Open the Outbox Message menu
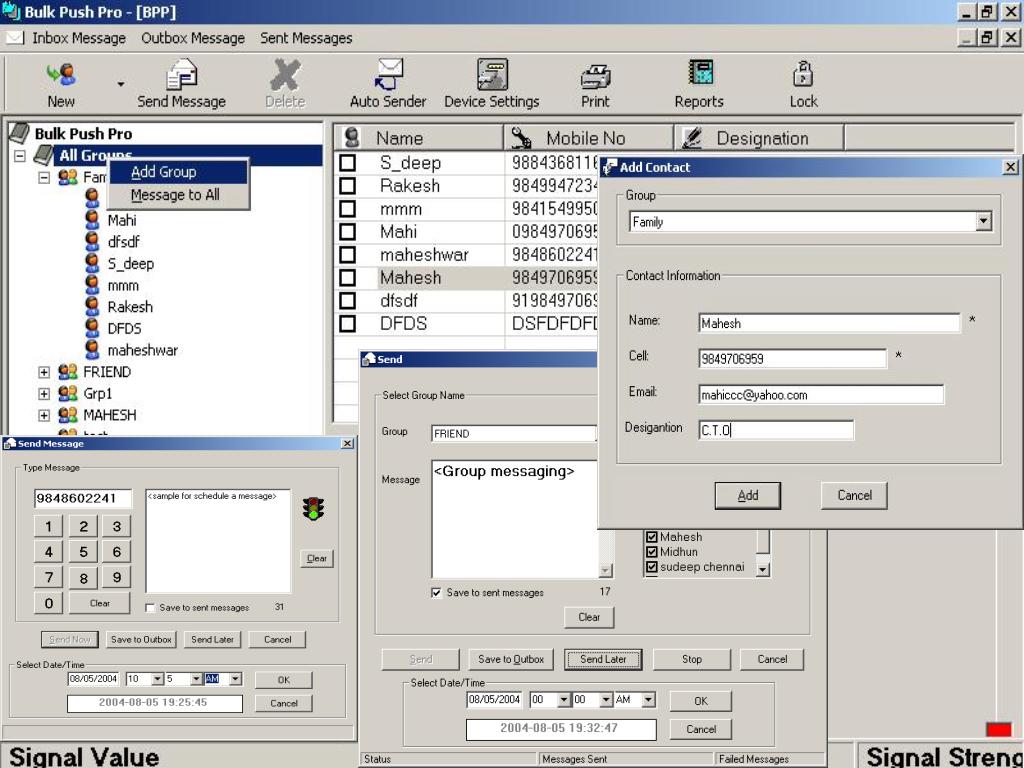The image size is (1024, 768). [x=192, y=38]
